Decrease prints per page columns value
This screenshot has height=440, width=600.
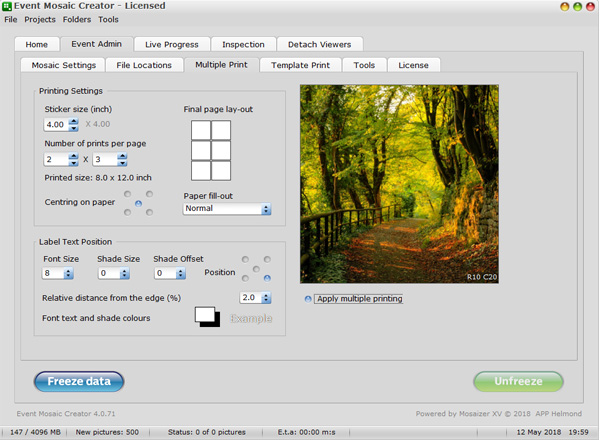click(x=73, y=163)
